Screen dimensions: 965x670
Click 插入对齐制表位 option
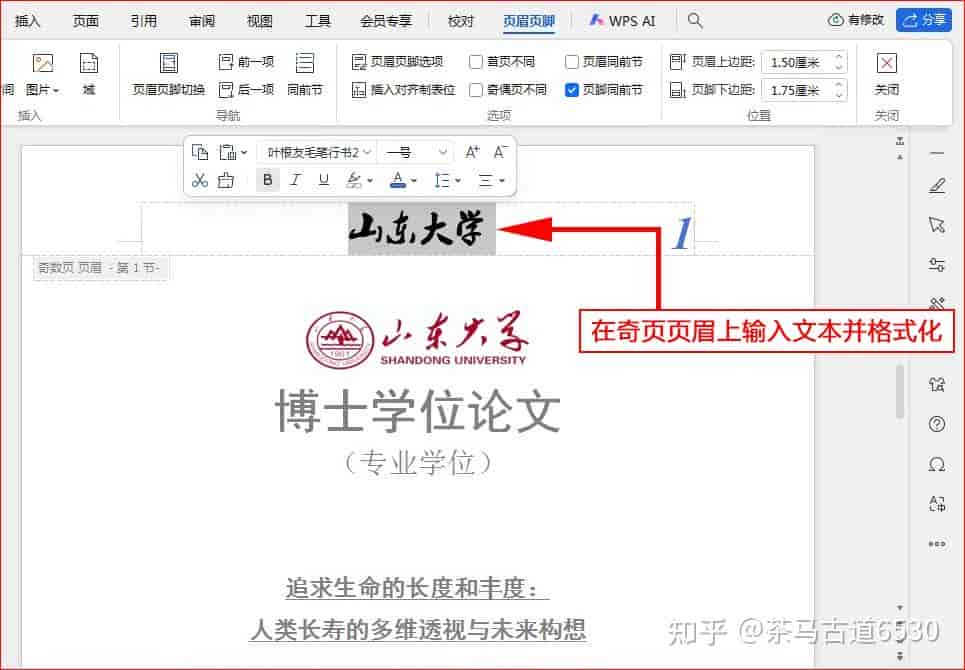[403, 90]
